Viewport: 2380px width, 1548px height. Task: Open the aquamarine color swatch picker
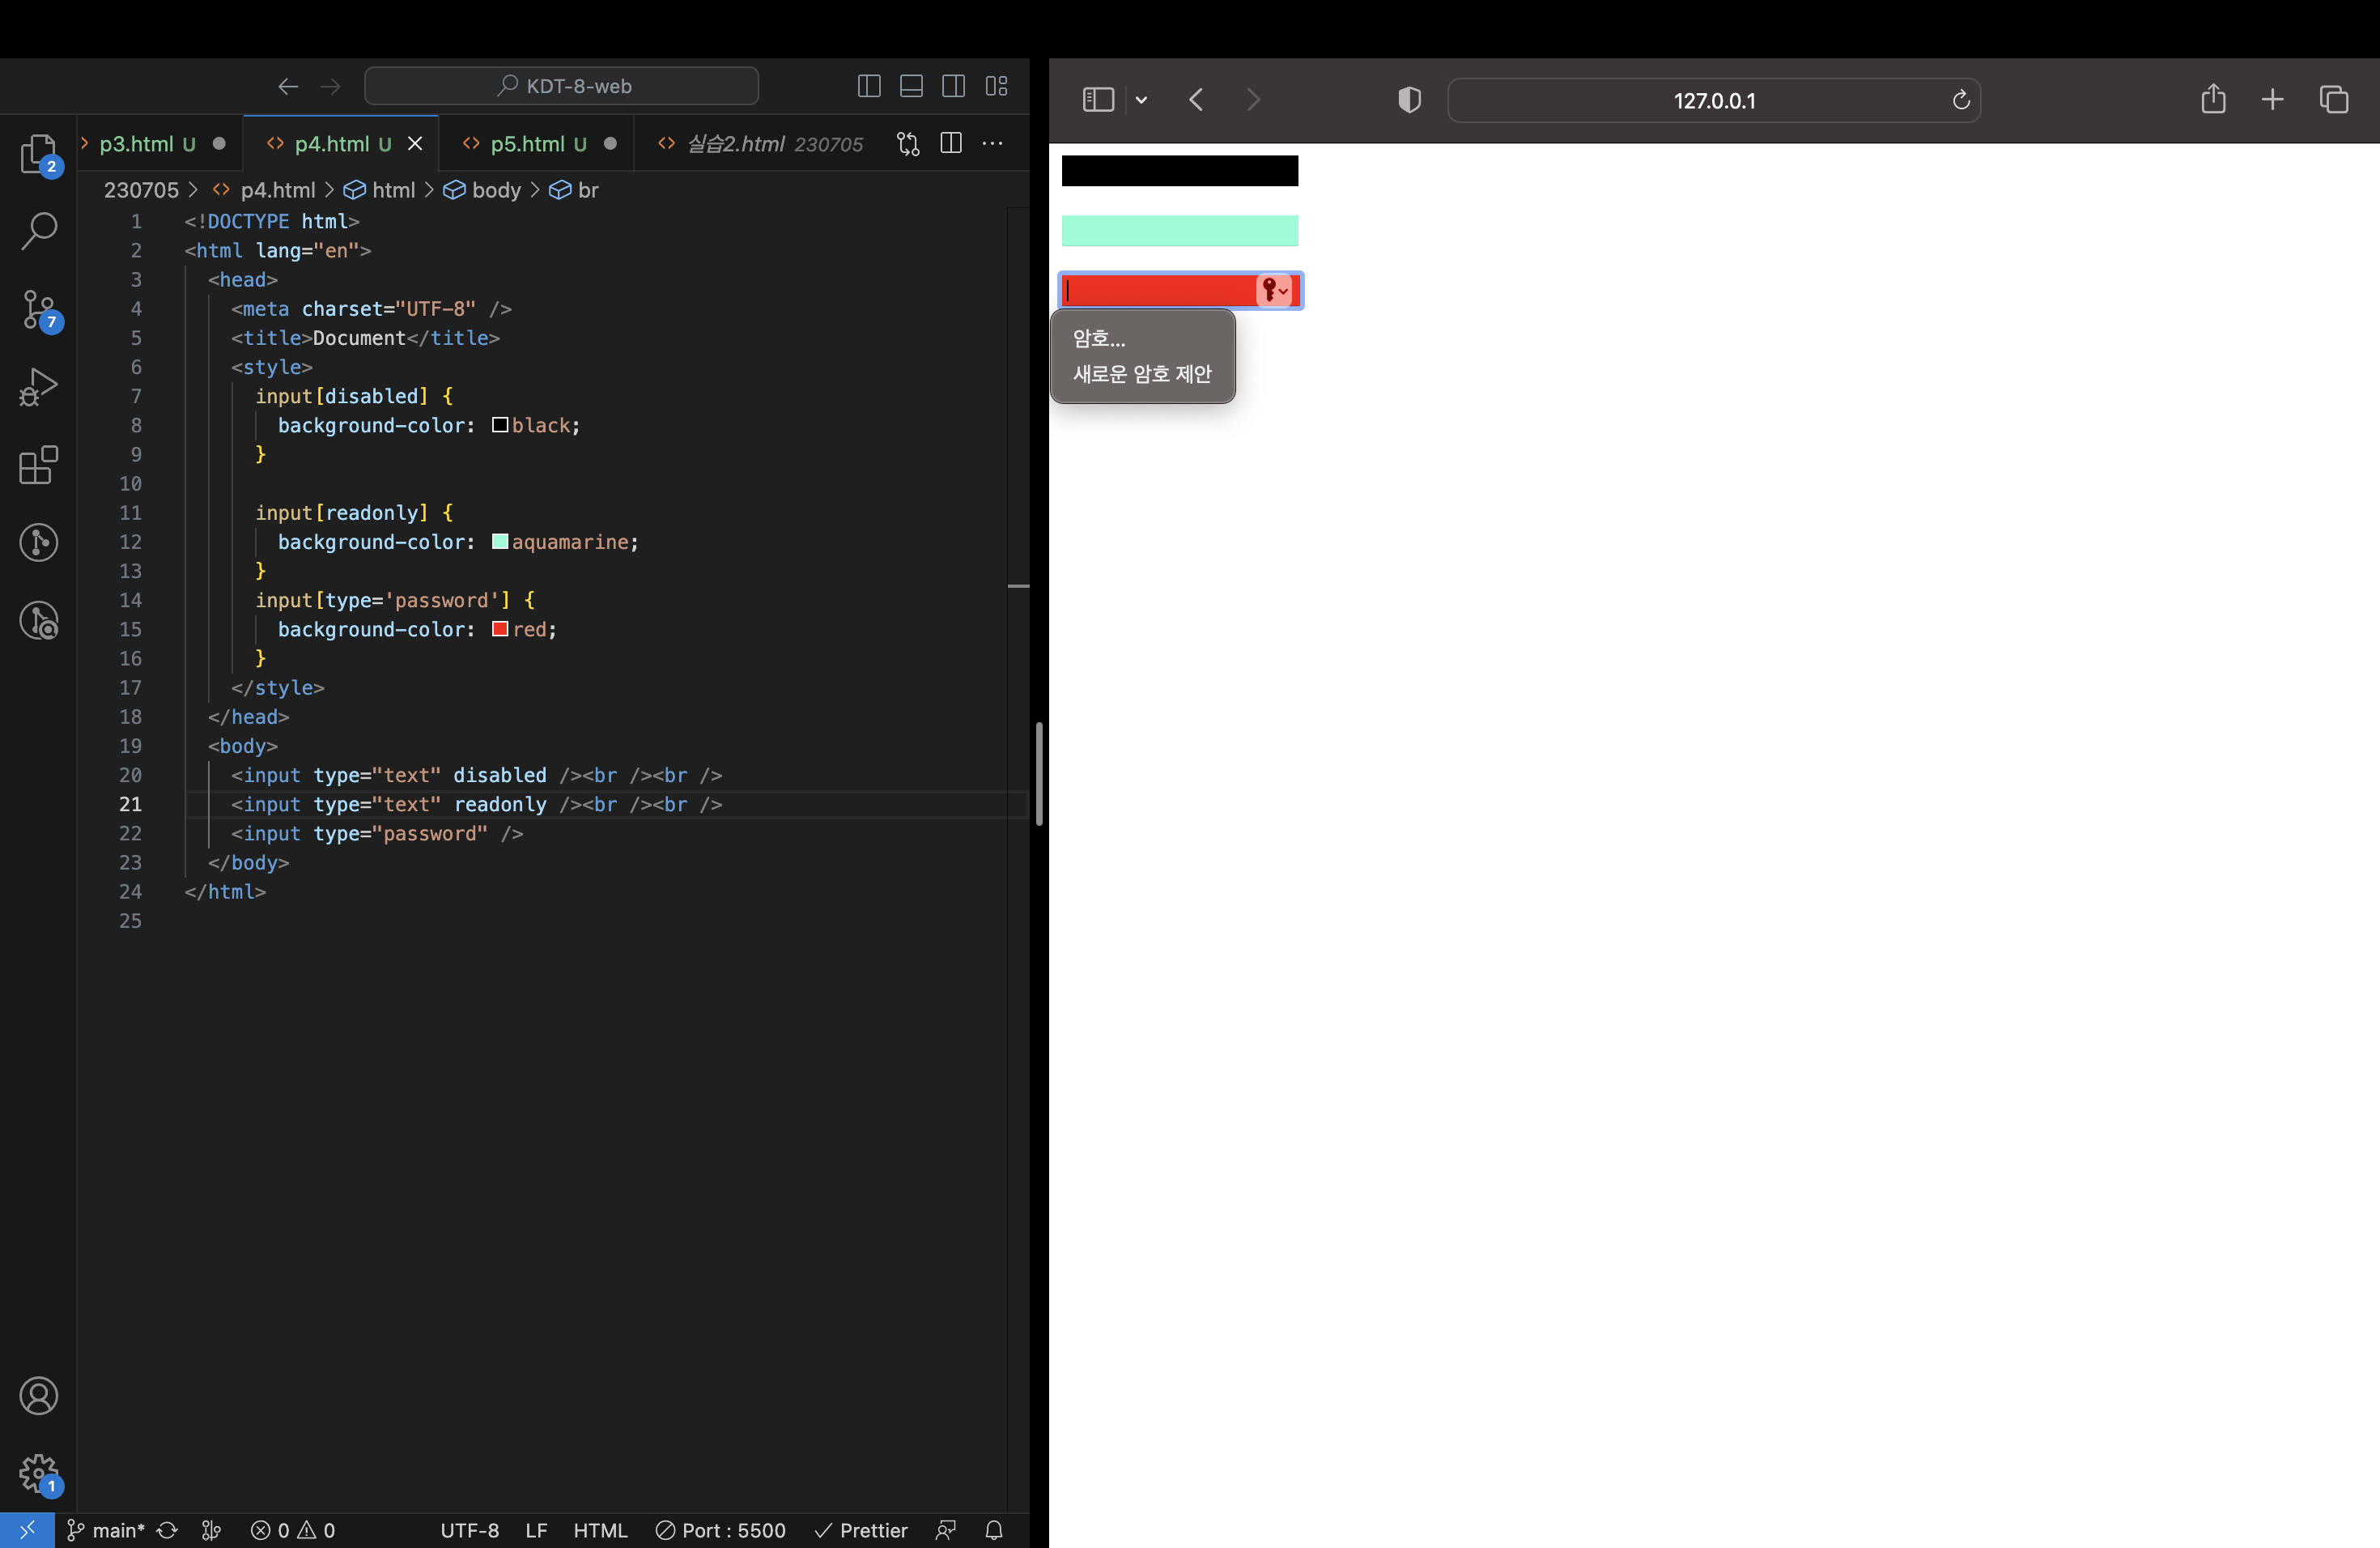tap(500, 541)
